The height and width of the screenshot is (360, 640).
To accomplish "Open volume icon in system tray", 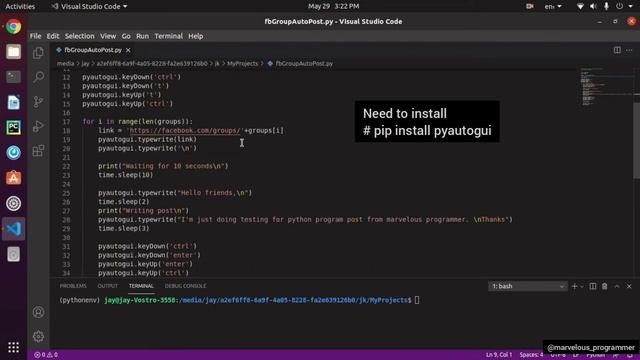I will pyautogui.click(x=593, y=6).
